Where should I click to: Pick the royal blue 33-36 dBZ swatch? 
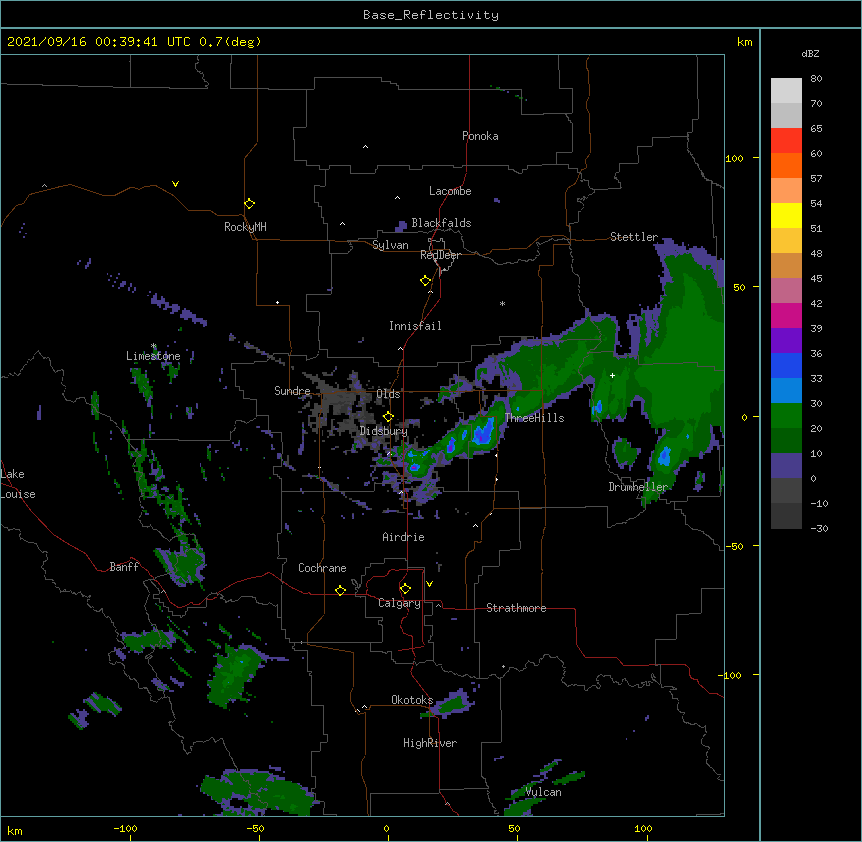(x=786, y=365)
